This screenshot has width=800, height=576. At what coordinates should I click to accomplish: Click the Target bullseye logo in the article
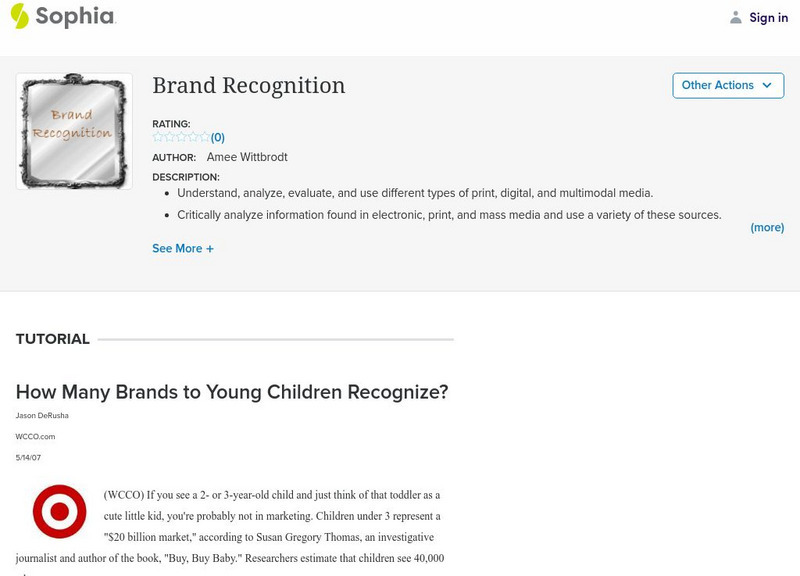pyautogui.click(x=59, y=512)
